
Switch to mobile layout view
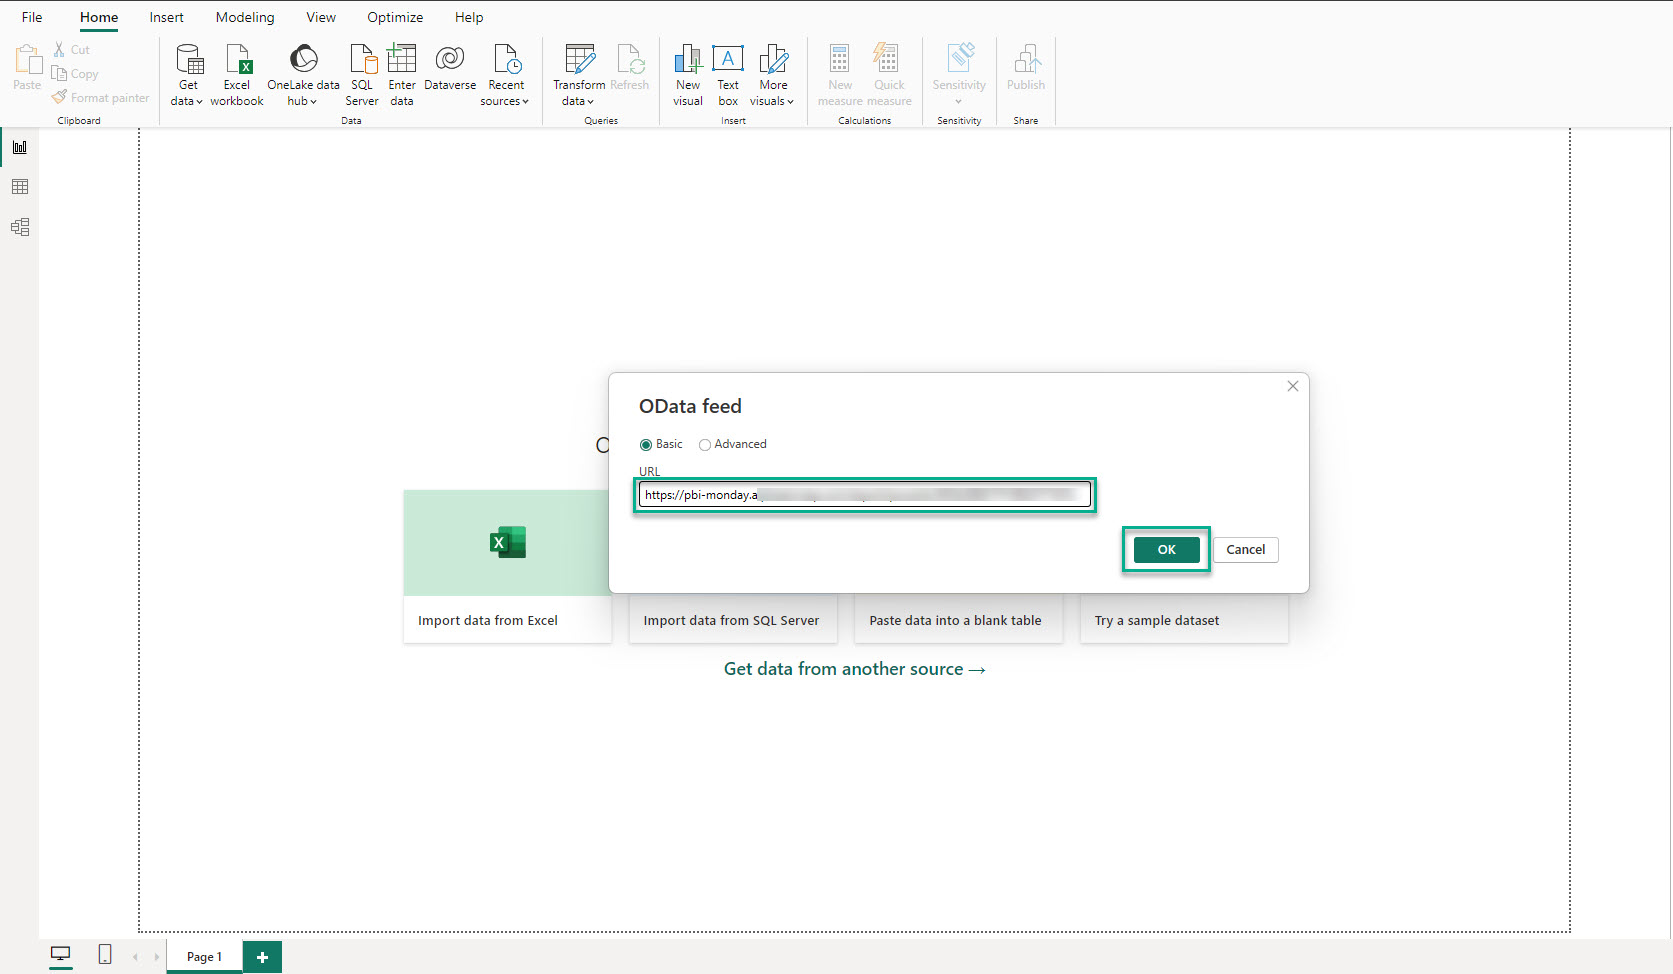click(105, 955)
